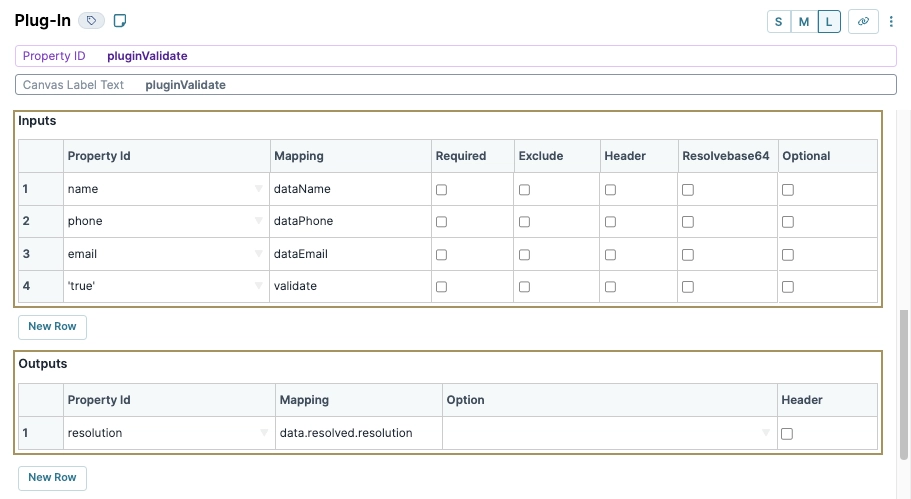
Task: Switch panel size to M
Action: coord(804,22)
